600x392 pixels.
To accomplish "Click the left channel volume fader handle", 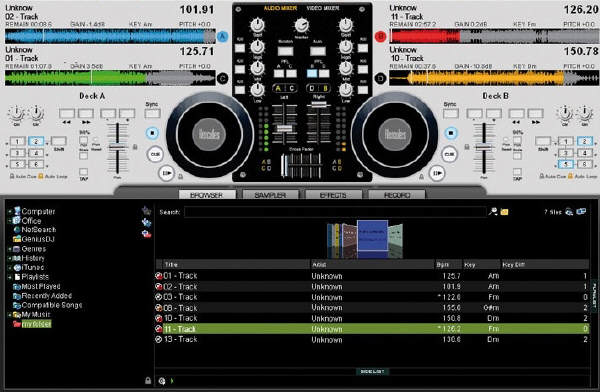I will 284,129.
